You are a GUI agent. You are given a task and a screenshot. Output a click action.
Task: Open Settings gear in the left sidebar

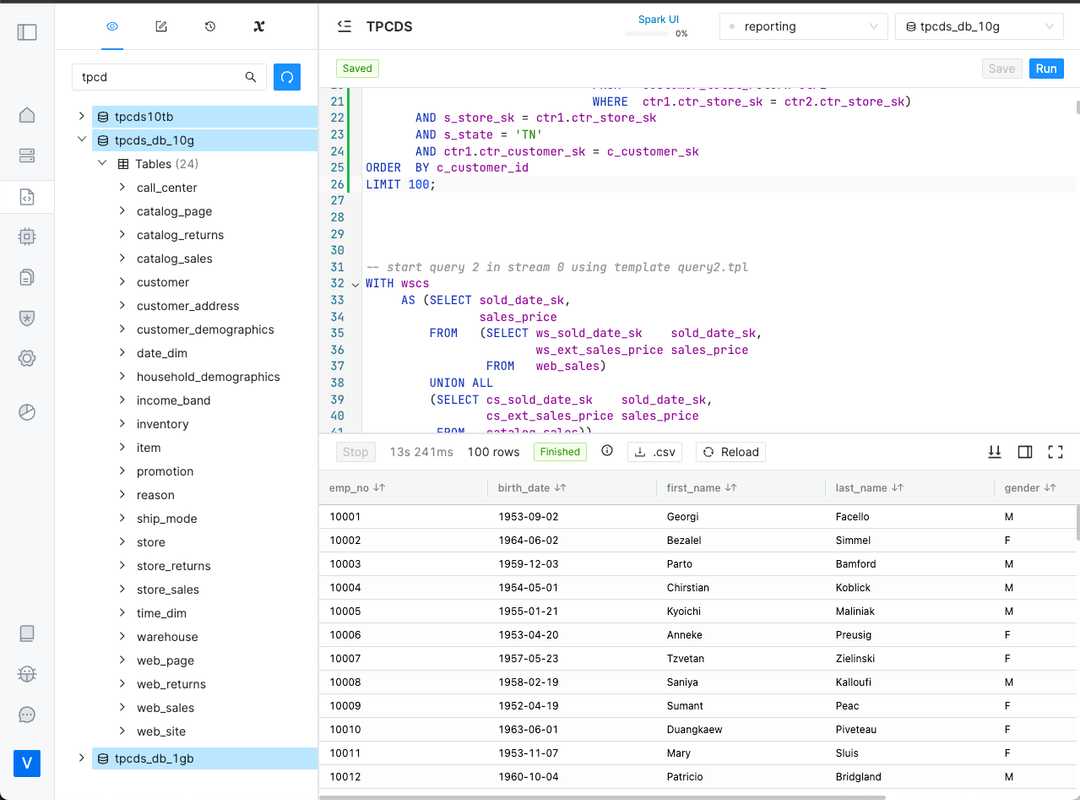tap(26, 358)
